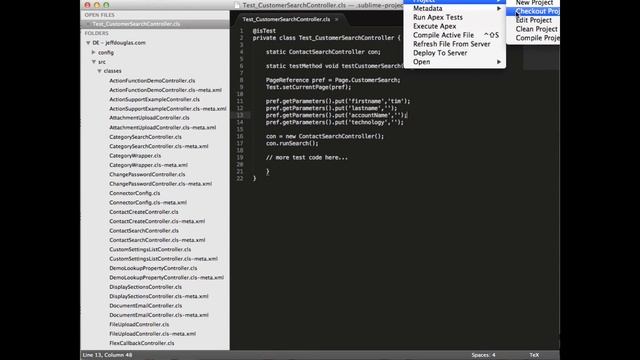This screenshot has height=360, width=640.
Task: Open CategorySearchController.cls
Action: coord(145,137)
